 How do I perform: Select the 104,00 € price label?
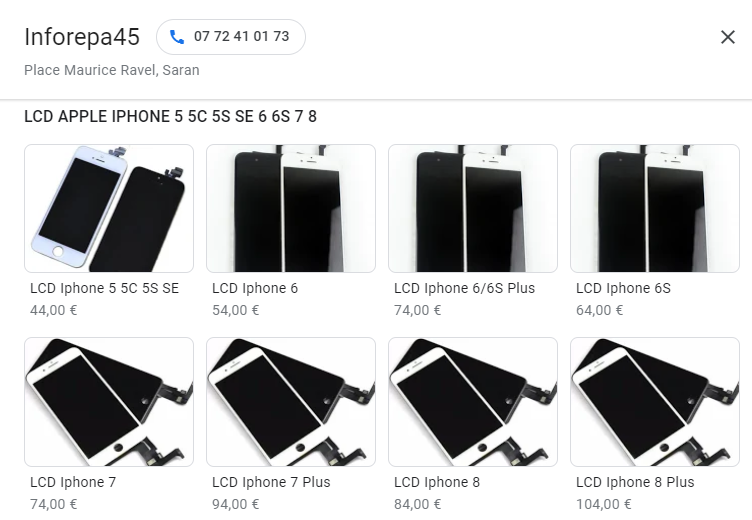point(604,504)
